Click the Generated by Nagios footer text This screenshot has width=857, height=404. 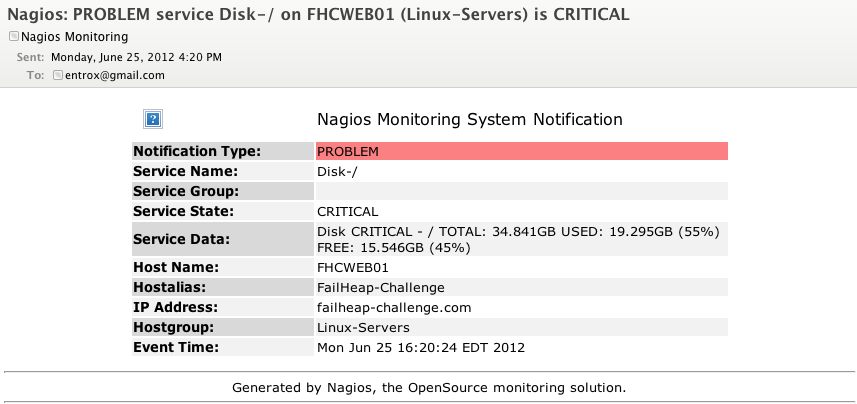[x=429, y=388]
